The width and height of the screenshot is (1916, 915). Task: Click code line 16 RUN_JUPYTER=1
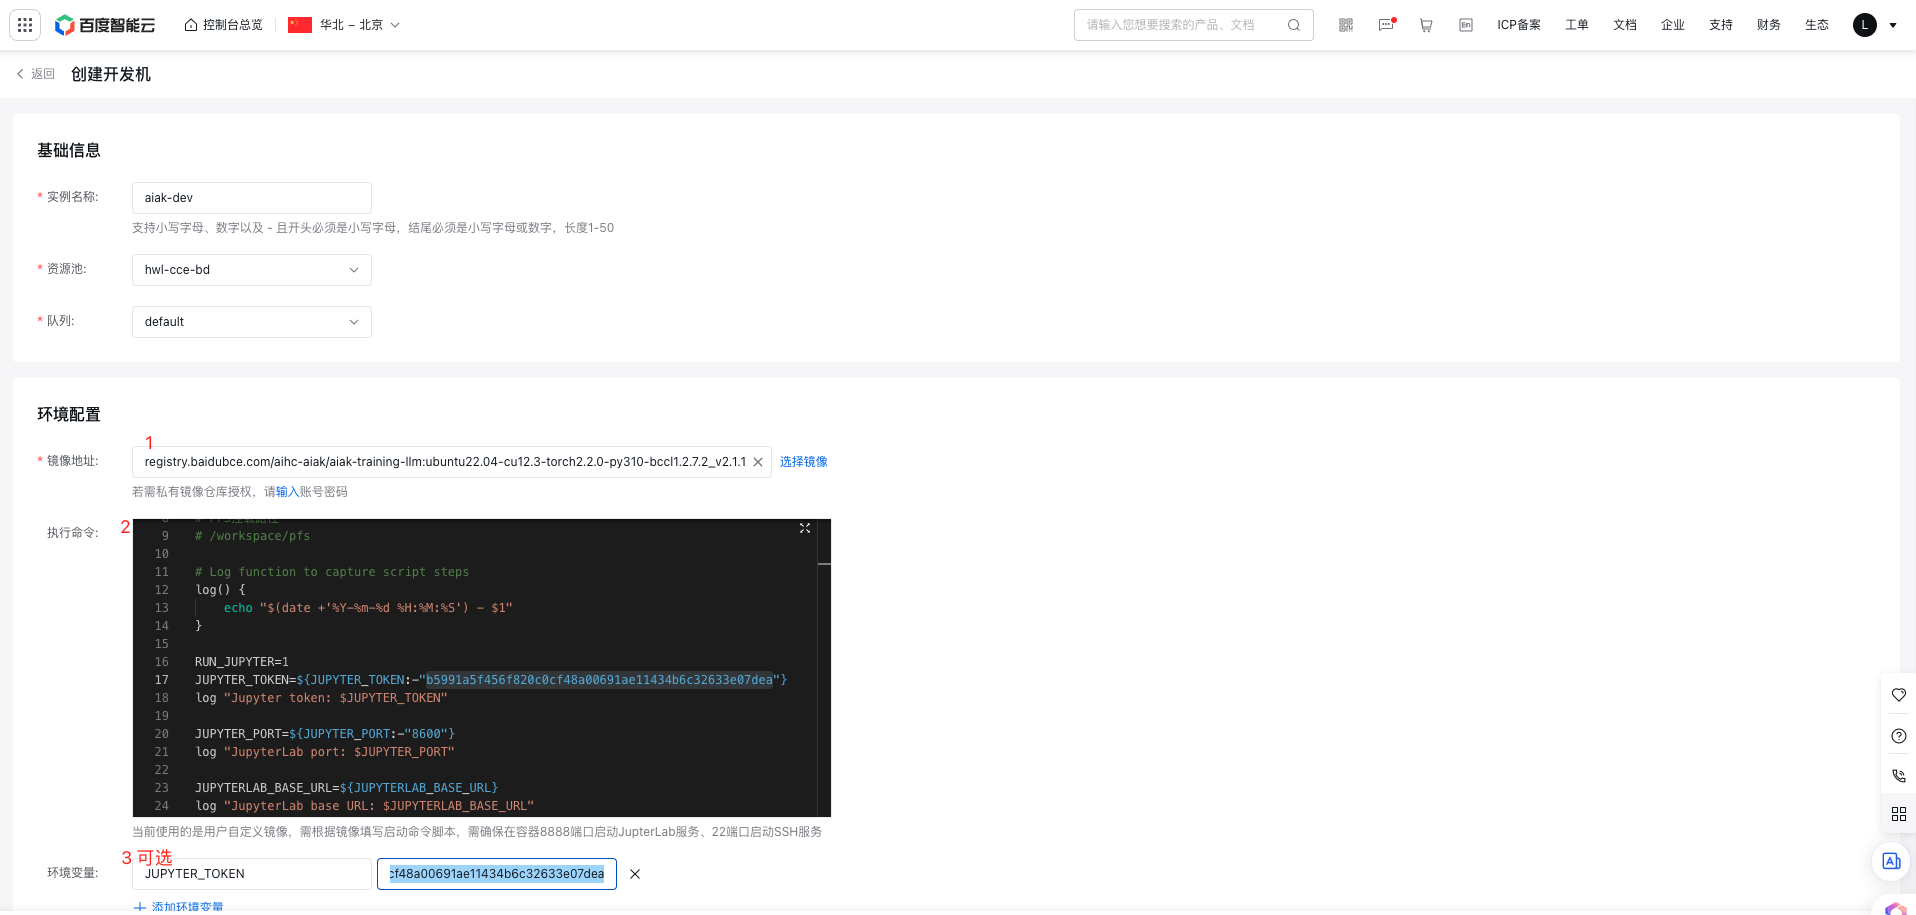click(x=242, y=662)
